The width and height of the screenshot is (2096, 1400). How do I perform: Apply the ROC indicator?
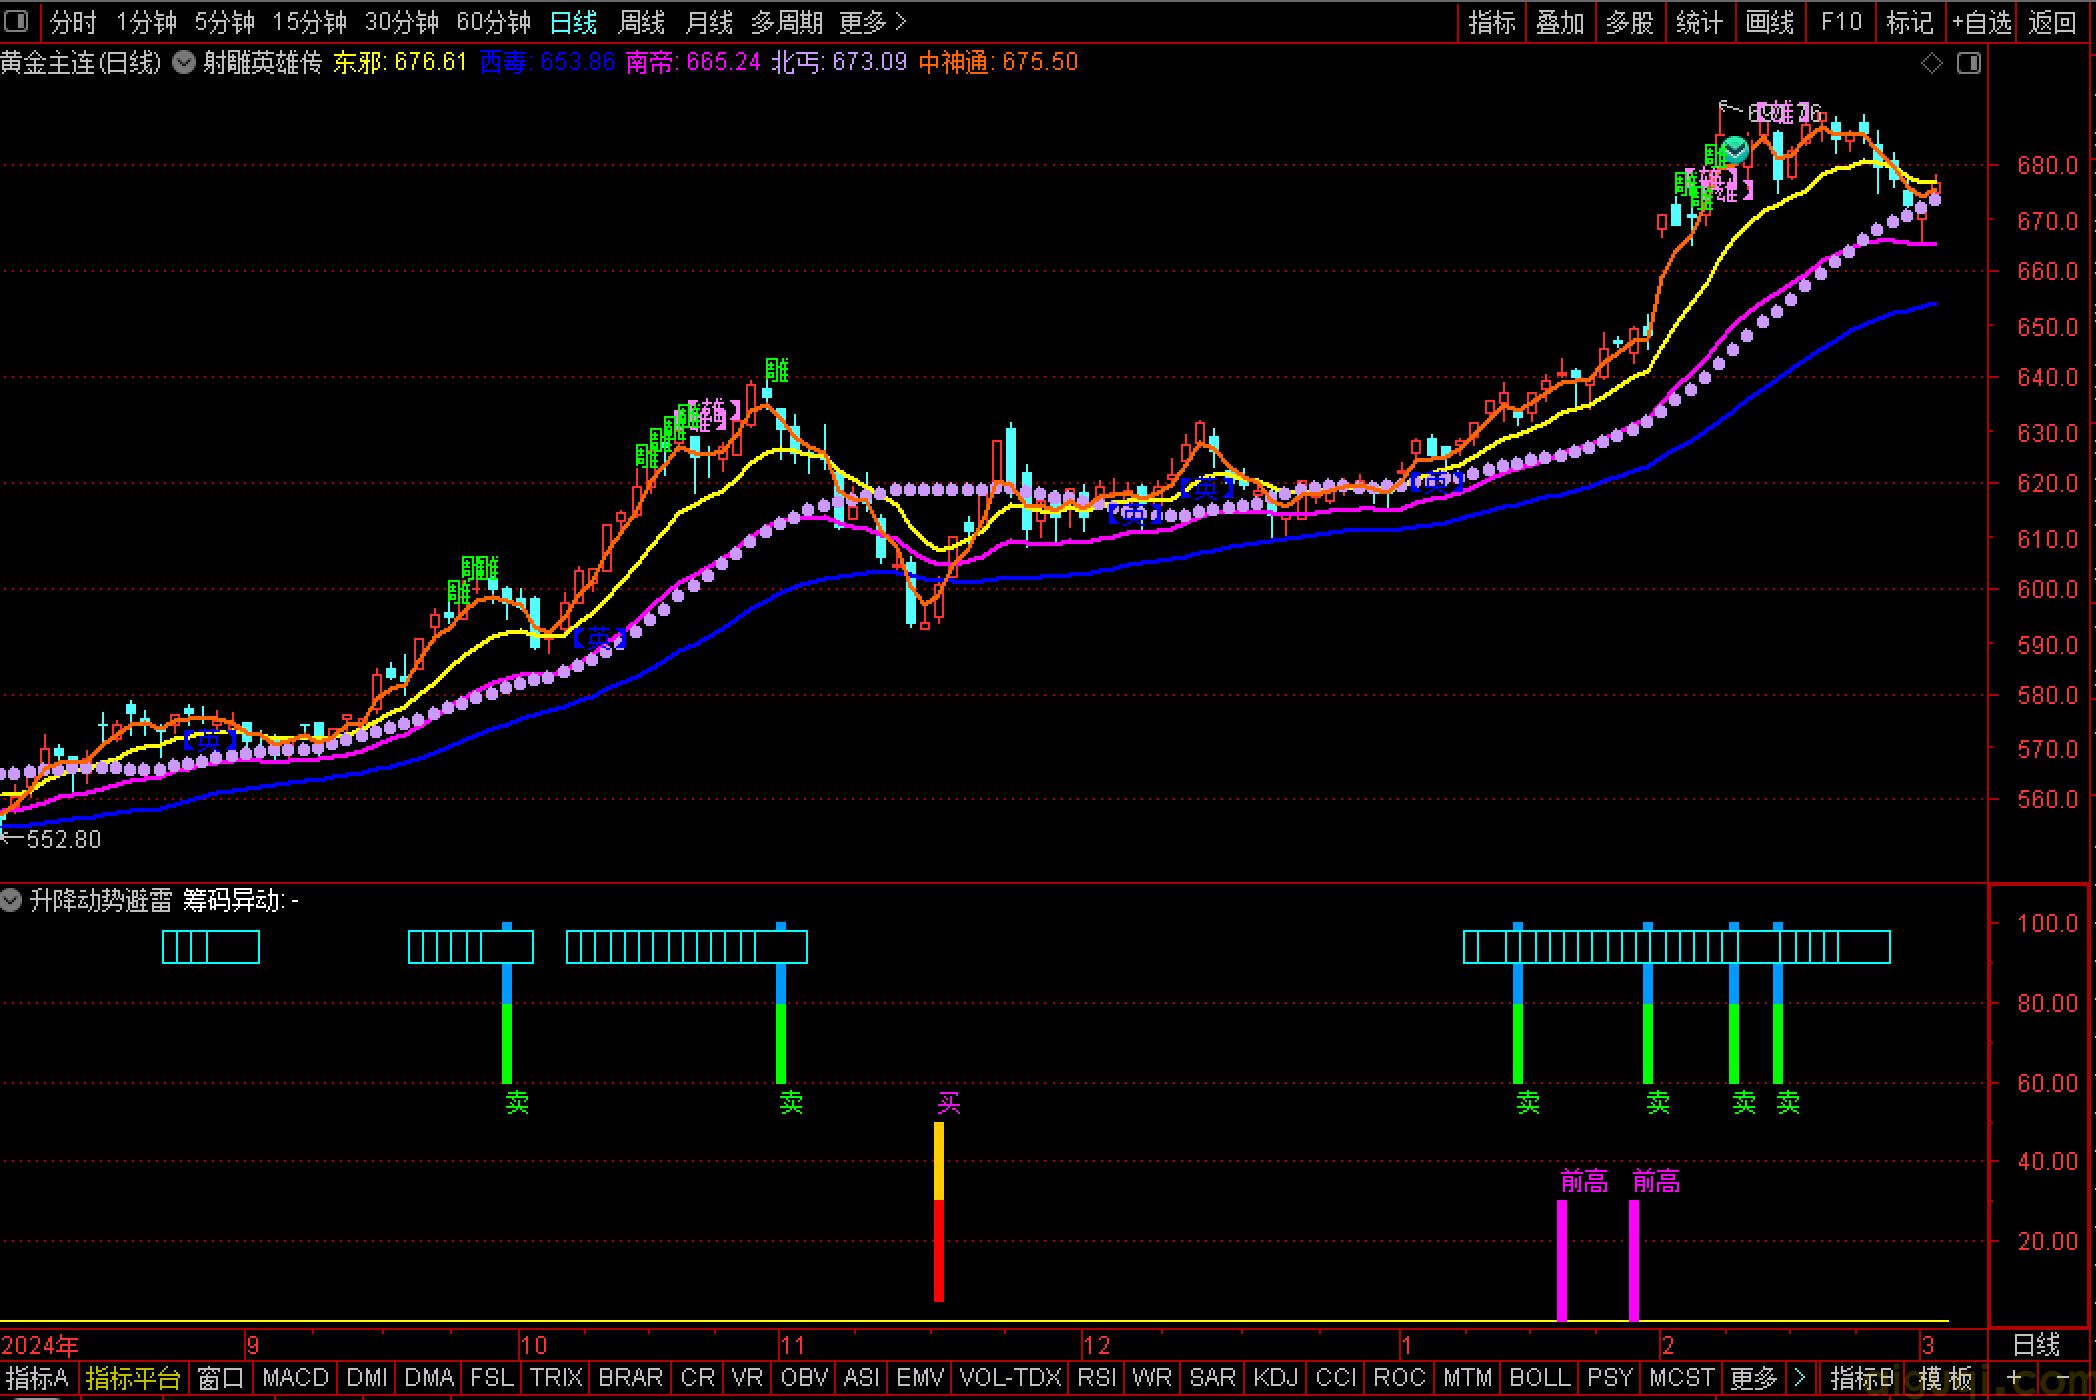(x=1399, y=1378)
